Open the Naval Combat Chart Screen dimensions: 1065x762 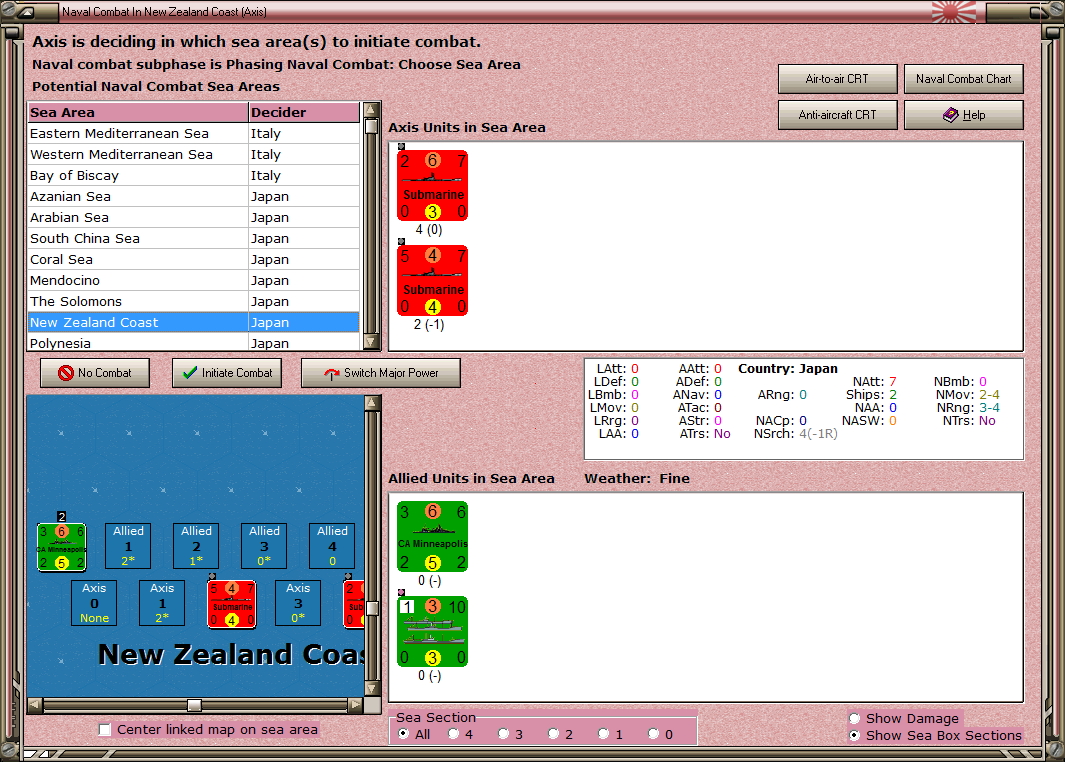964,79
